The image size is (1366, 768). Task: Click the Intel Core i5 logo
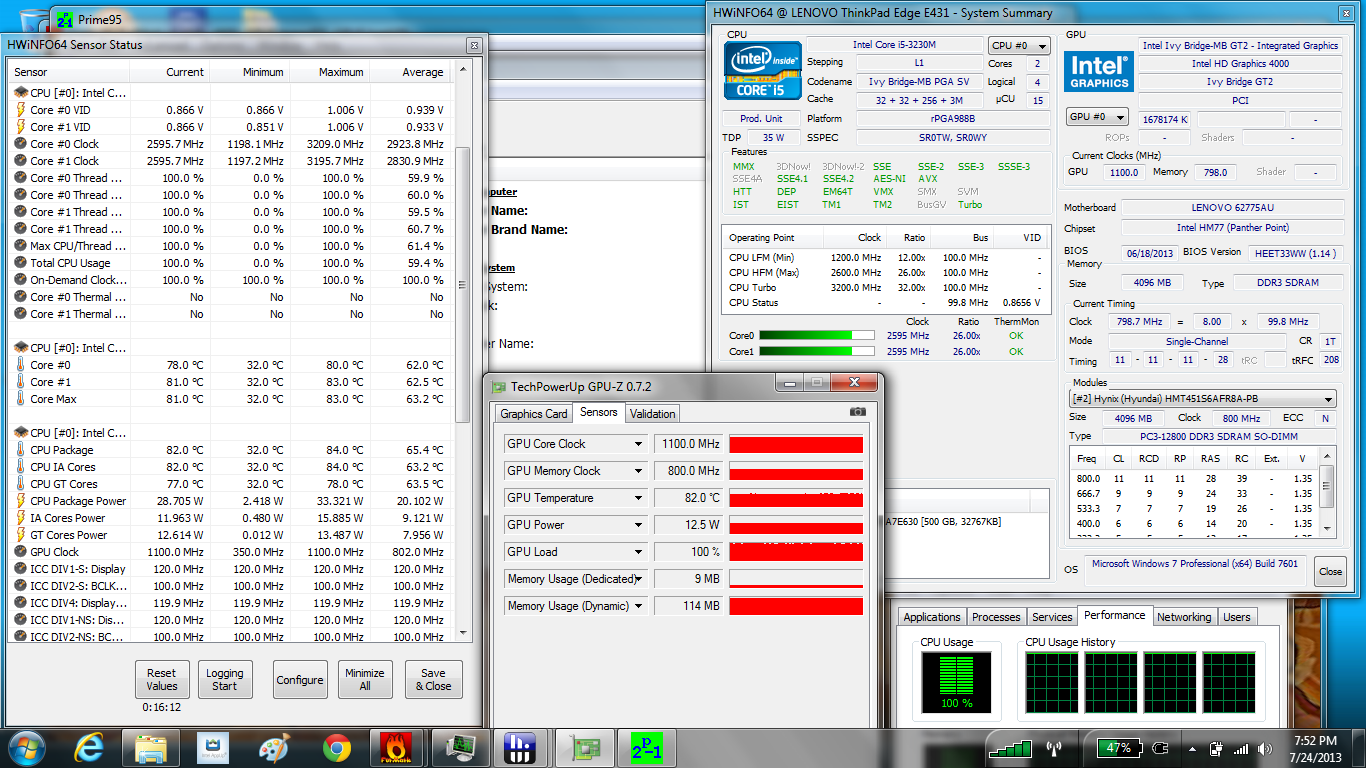tap(762, 70)
